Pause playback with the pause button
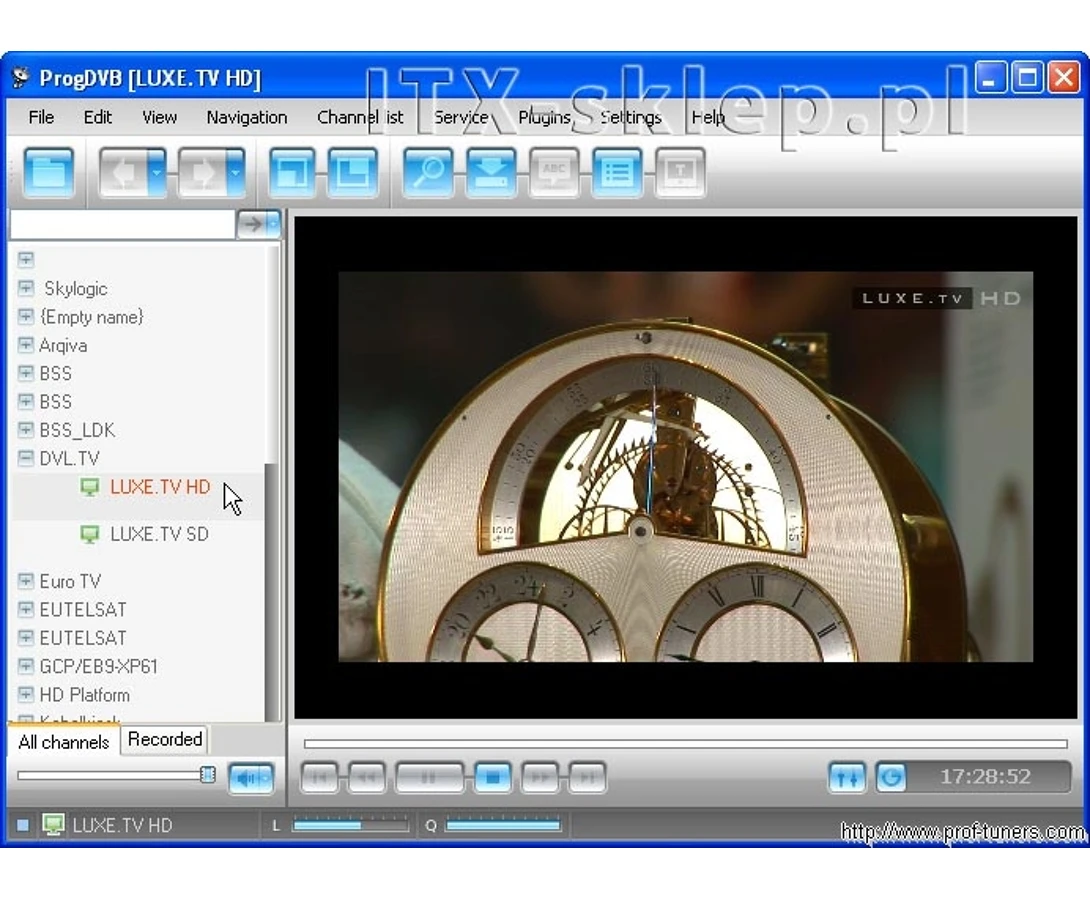The height and width of the screenshot is (900, 1090). (429, 777)
